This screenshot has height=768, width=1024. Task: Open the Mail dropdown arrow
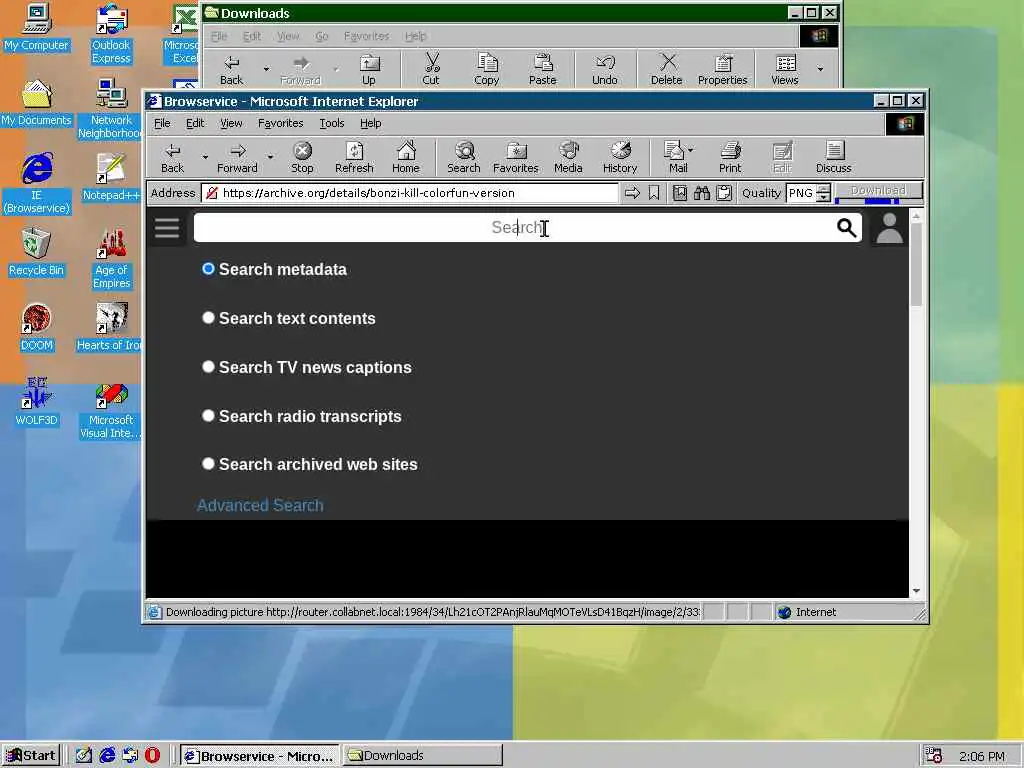691,150
